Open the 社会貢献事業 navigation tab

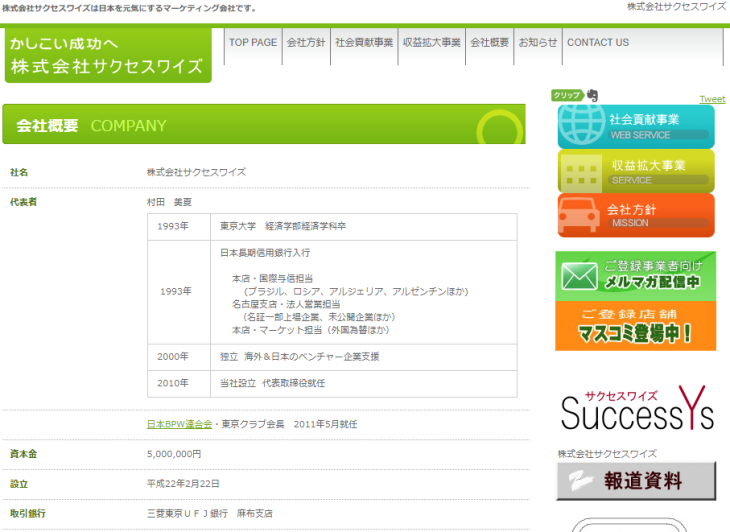pyautogui.click(x=364, y=43)
